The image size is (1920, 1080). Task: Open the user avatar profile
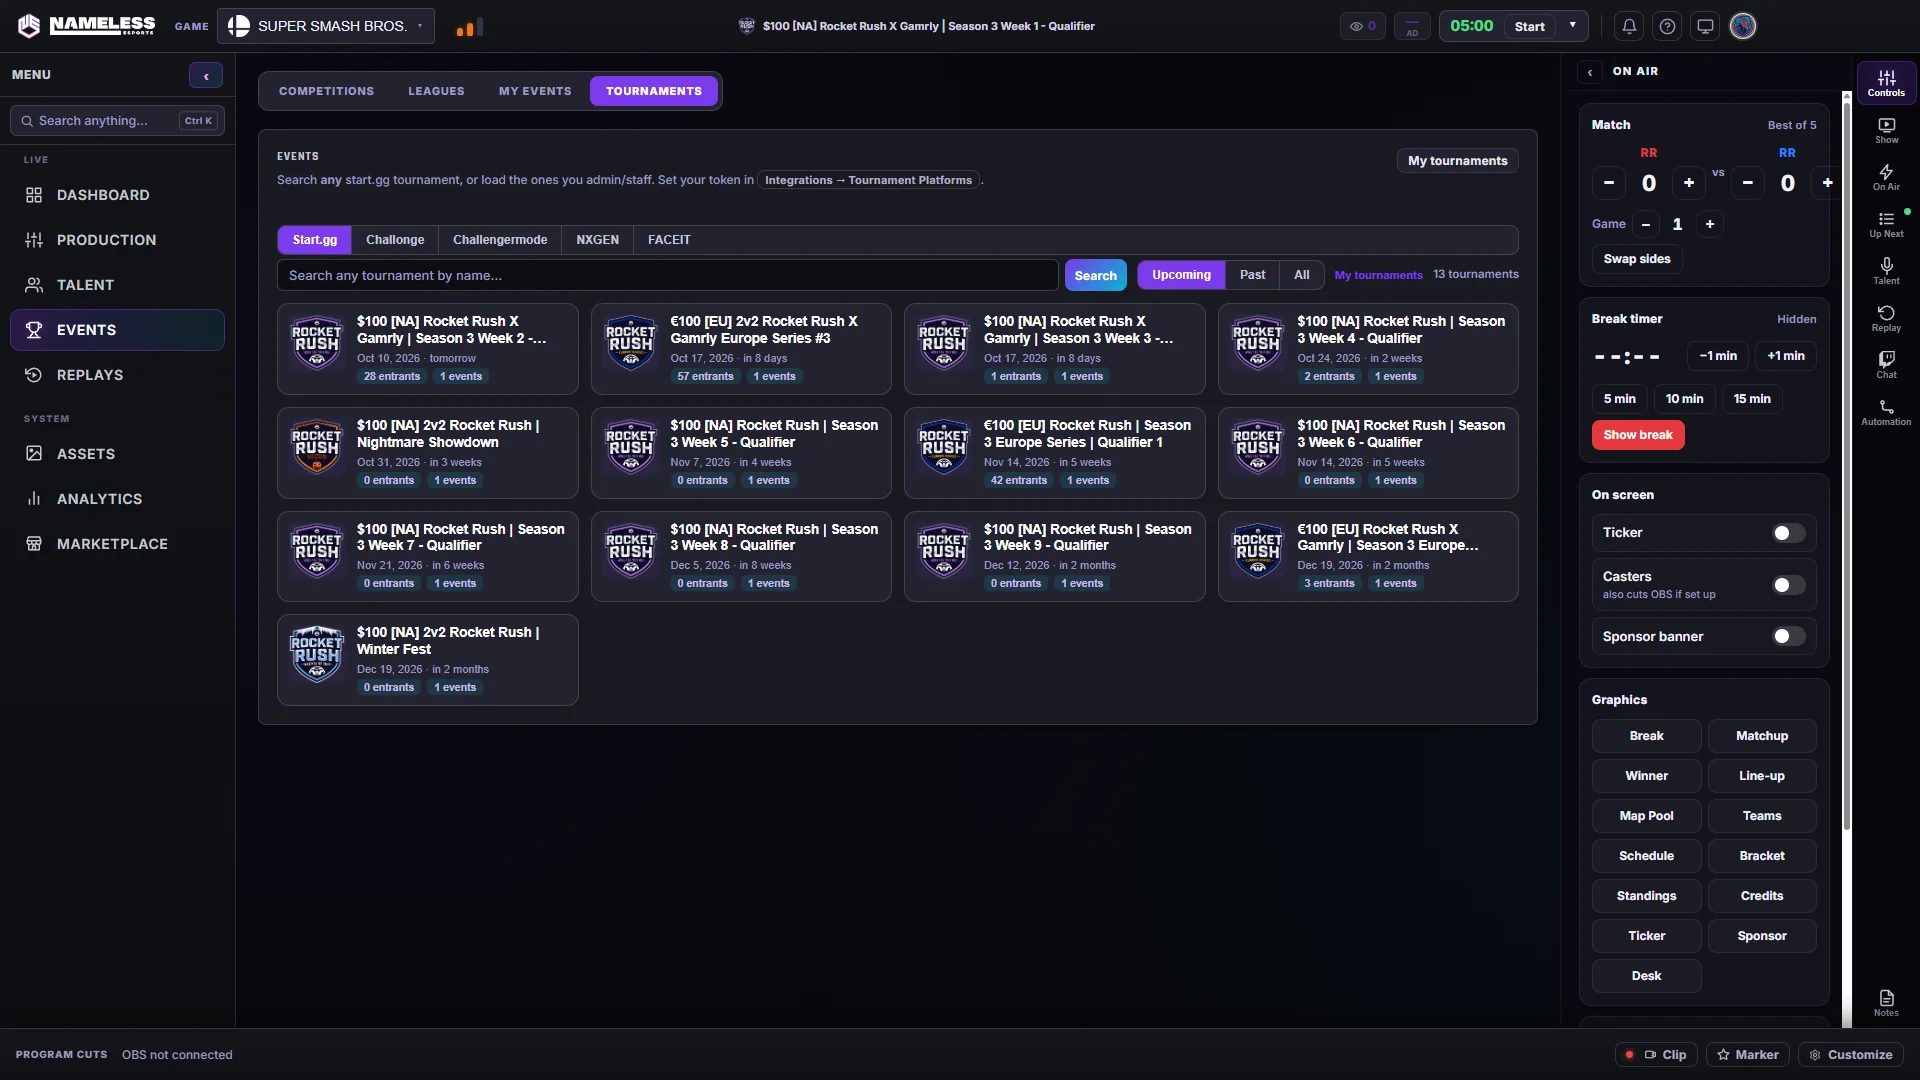[1743, 26]
